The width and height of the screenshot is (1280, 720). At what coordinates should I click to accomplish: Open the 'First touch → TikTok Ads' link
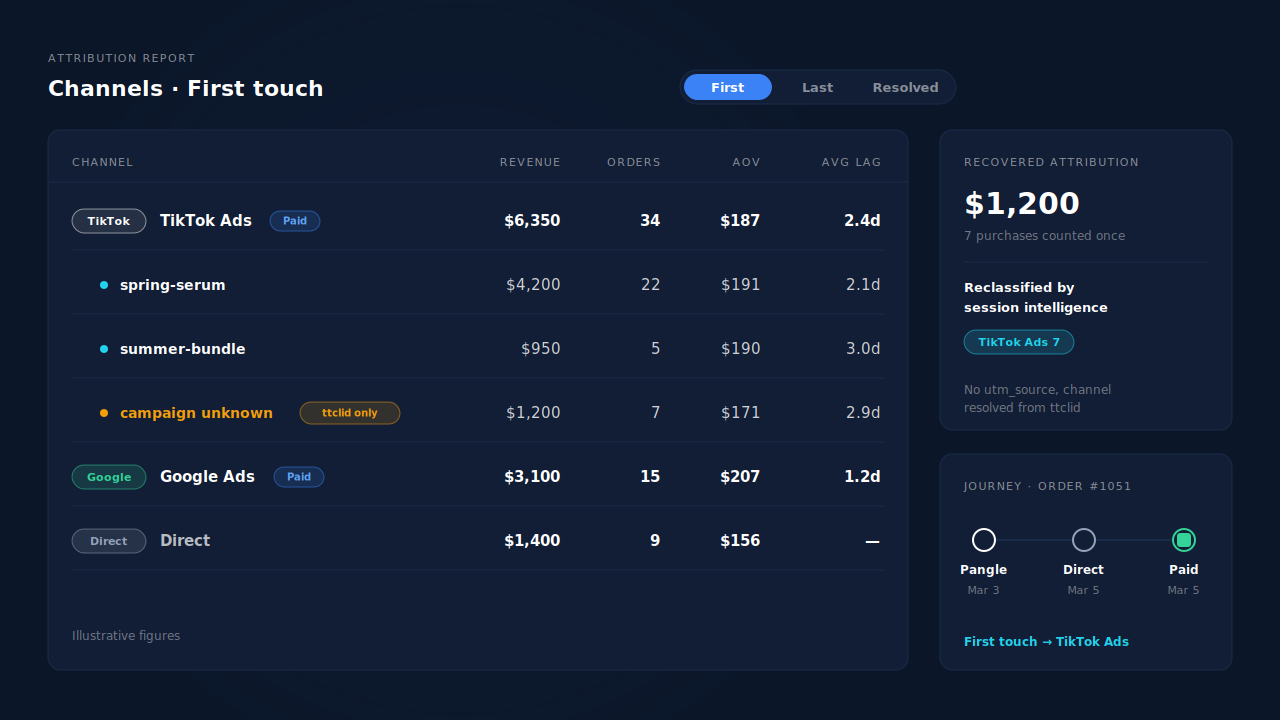tap(1046, 642)
